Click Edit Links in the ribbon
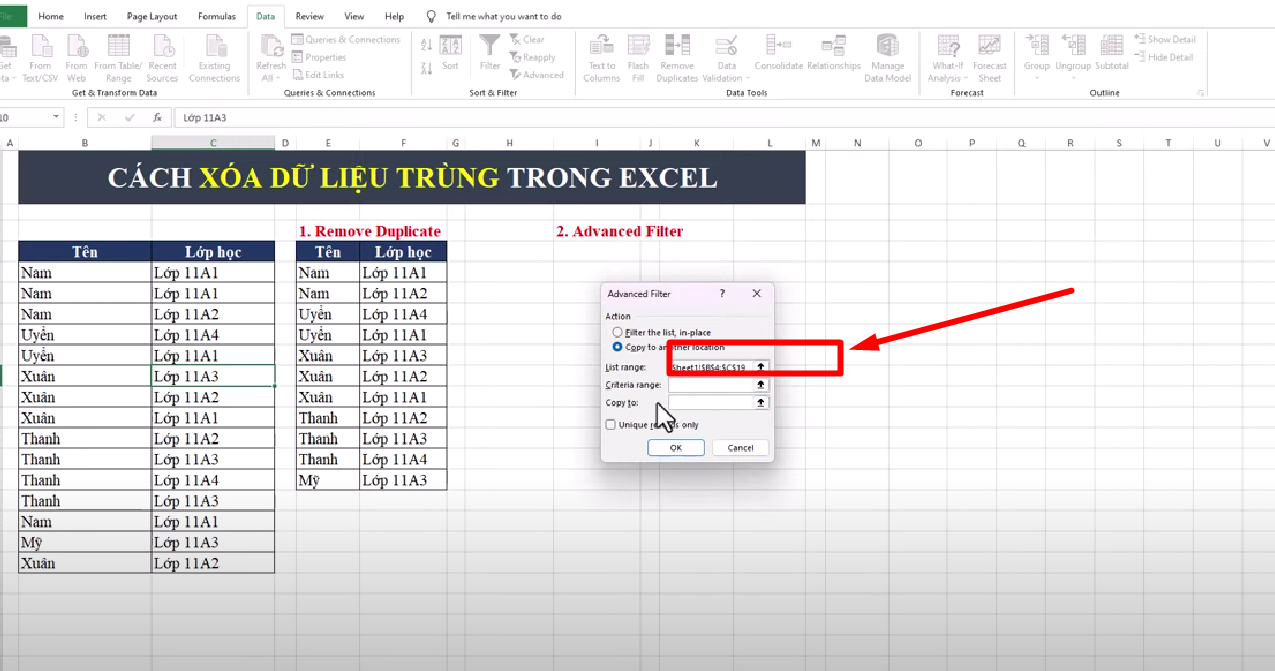The height and width of the screenshot is (671, 1275). (x=318, y=75)
